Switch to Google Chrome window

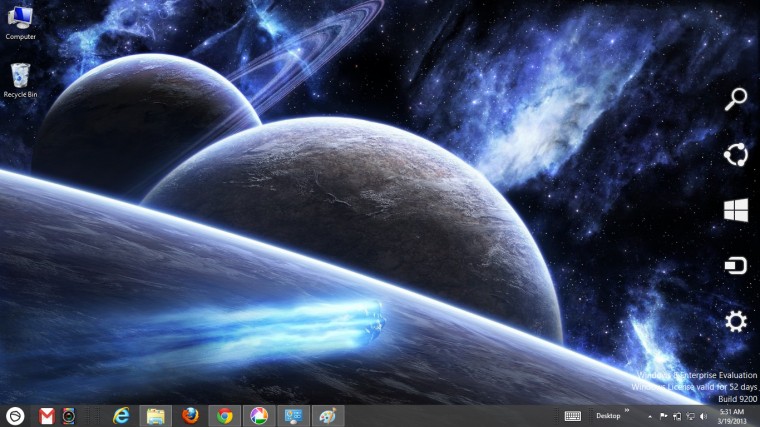pos(224,416)
